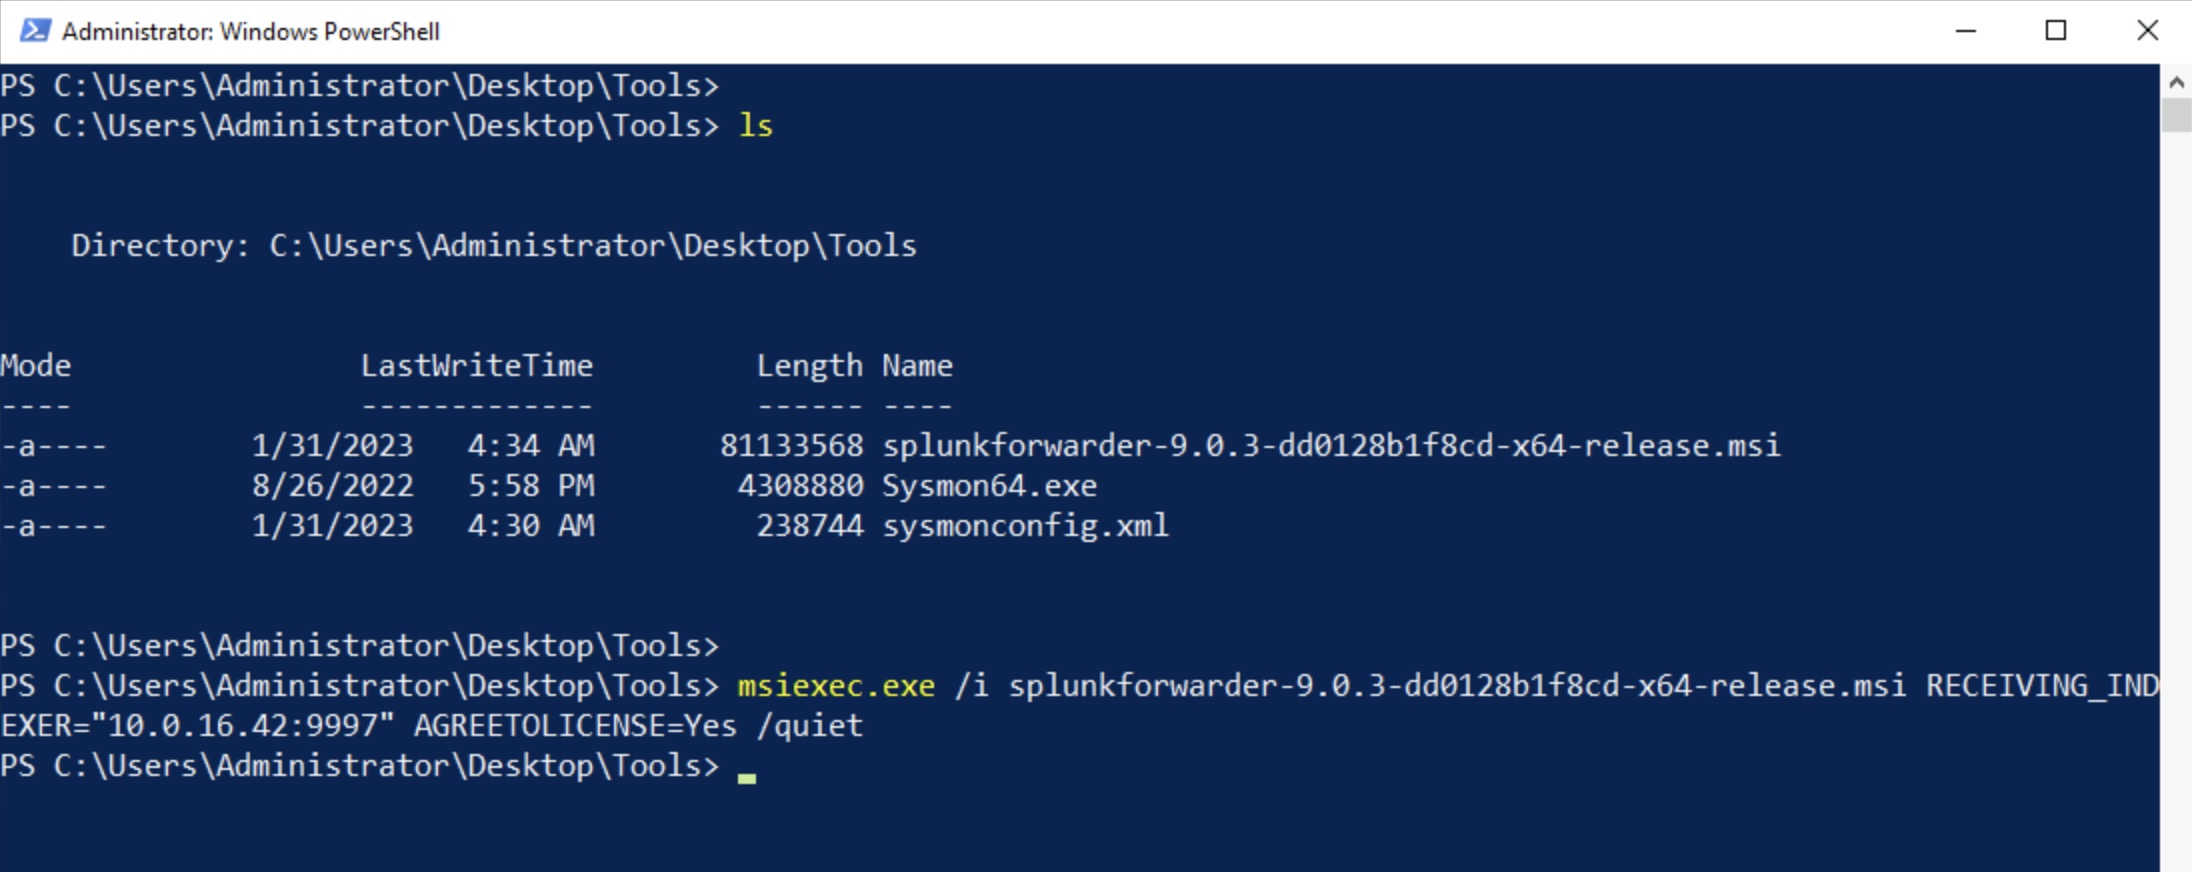The width and height of the screenshot is (2192, 872).
Task: Click the PowerShell icon in title bar
Action: tap(35, 31)
